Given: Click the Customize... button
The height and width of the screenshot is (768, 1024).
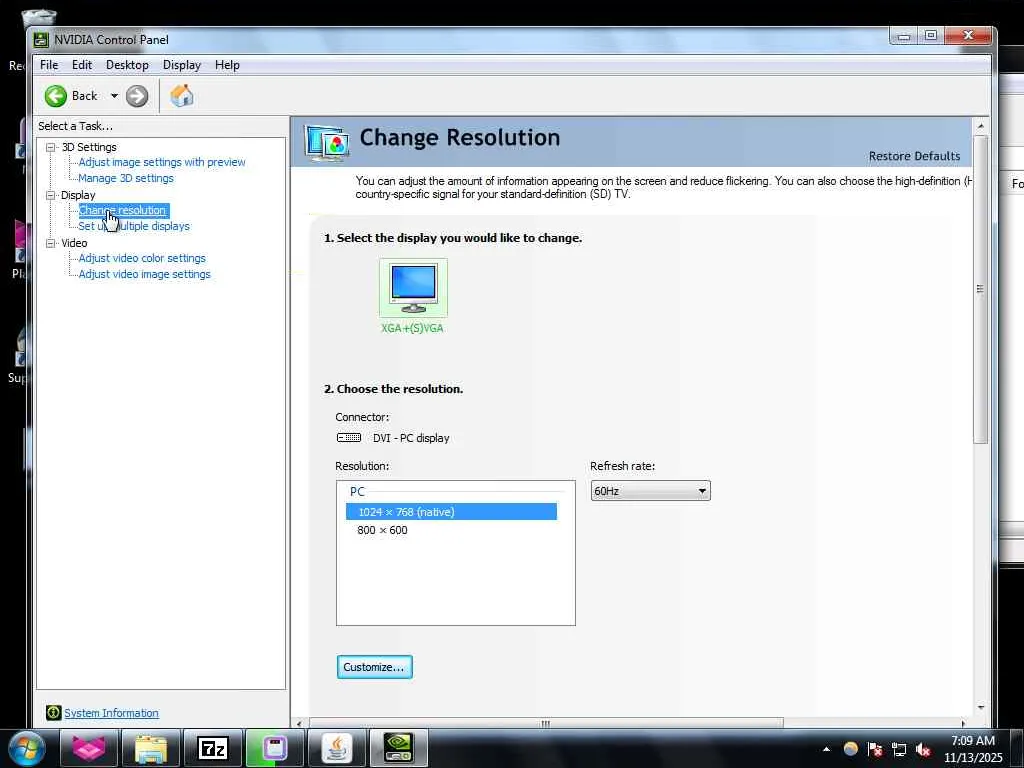Looking at the screenshot, I should click(x=374, y=667).
